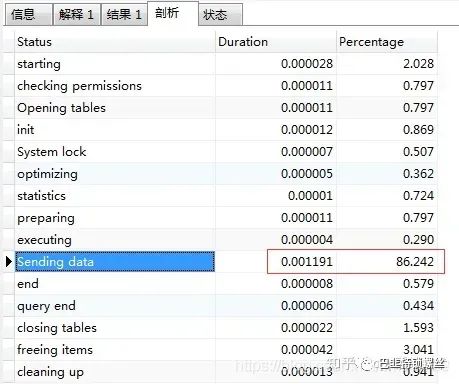
Task: Select the 'init' status cell
Action: [x=115, y=130]
